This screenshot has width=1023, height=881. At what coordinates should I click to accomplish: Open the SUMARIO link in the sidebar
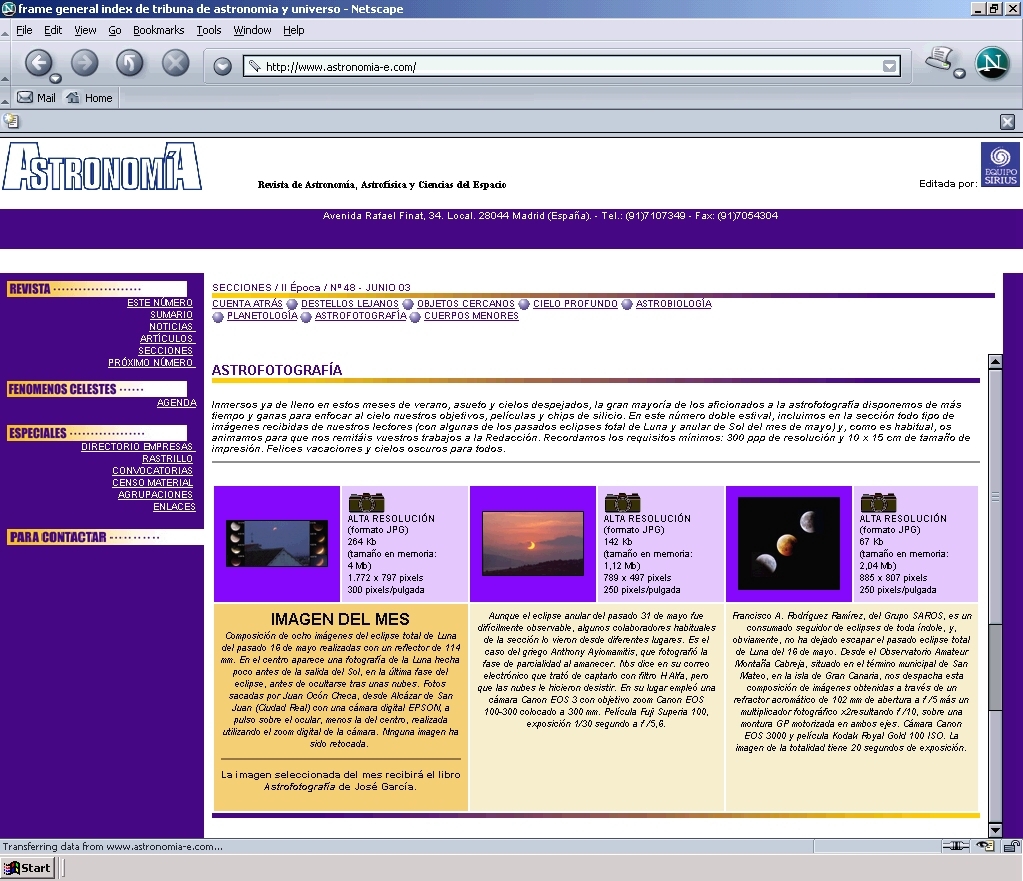pos(171,315)
